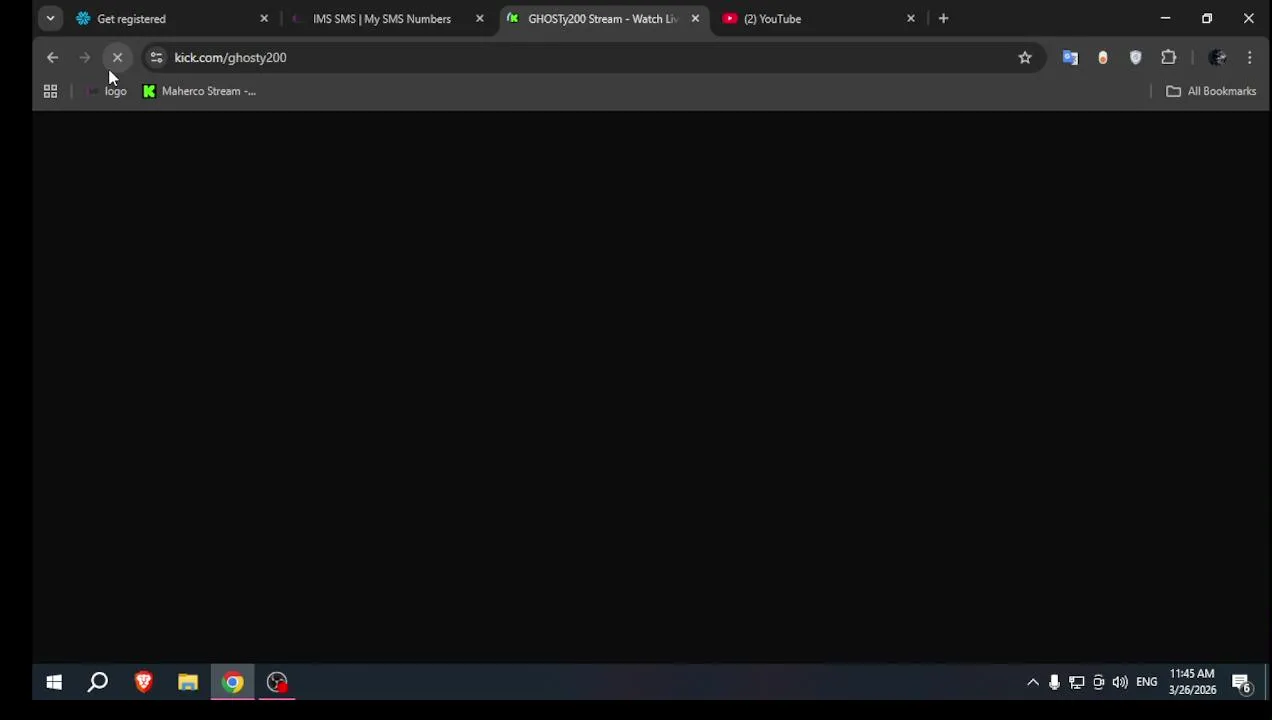Open the Maherco Stream bookmark

(x=199, y=91)
